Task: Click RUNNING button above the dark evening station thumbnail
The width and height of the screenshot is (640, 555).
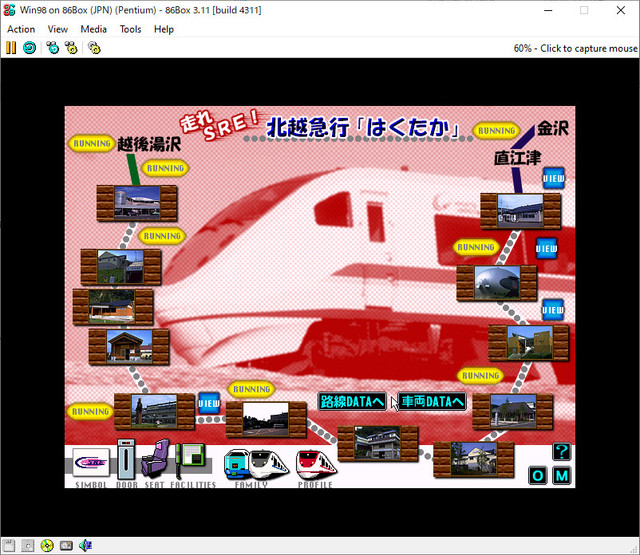Action: coord(251,389)
